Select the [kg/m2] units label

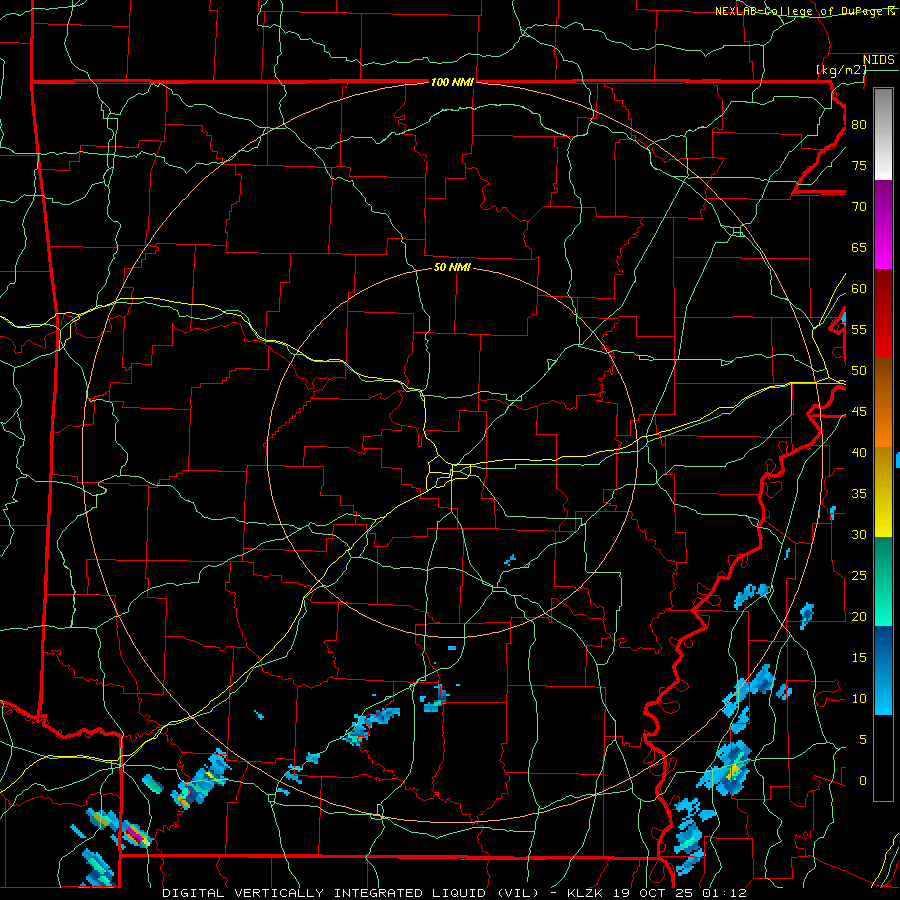point(841,70)
